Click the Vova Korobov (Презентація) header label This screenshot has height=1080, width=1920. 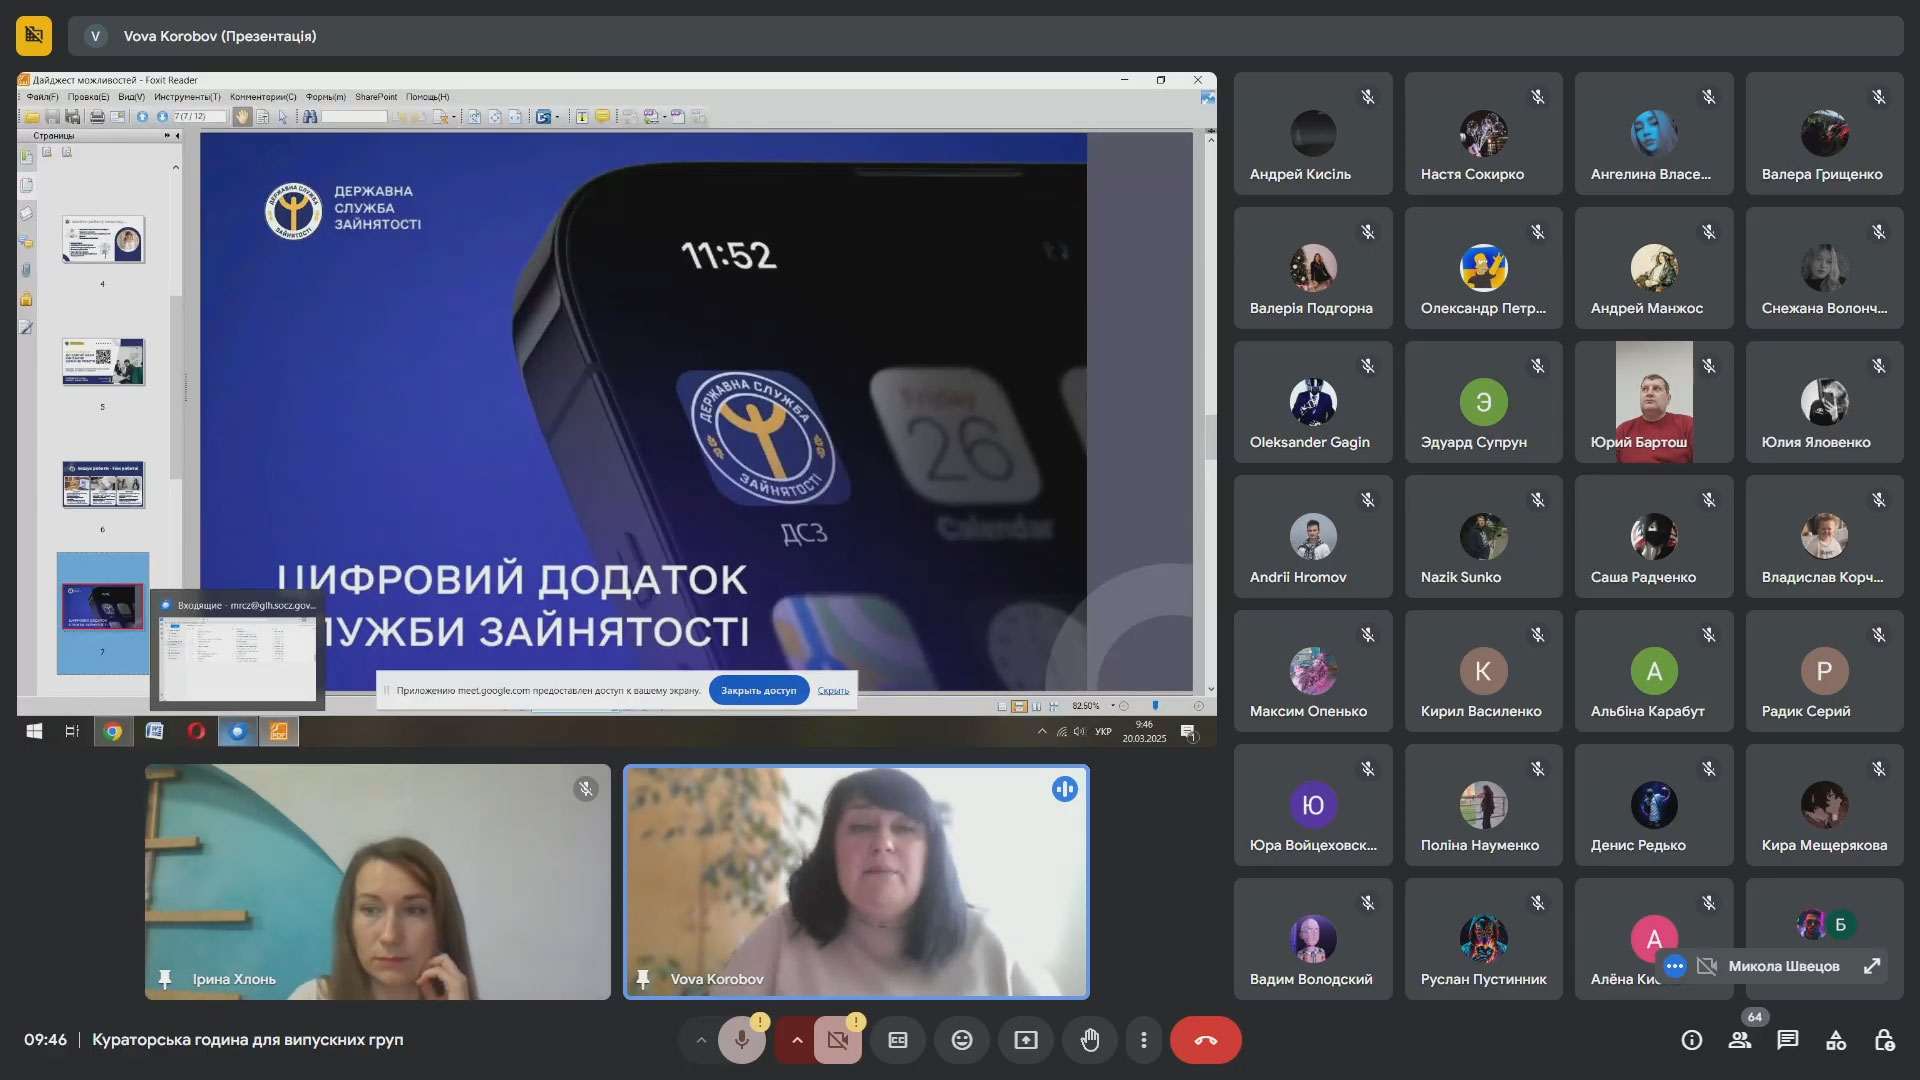[x=220, y=36]
